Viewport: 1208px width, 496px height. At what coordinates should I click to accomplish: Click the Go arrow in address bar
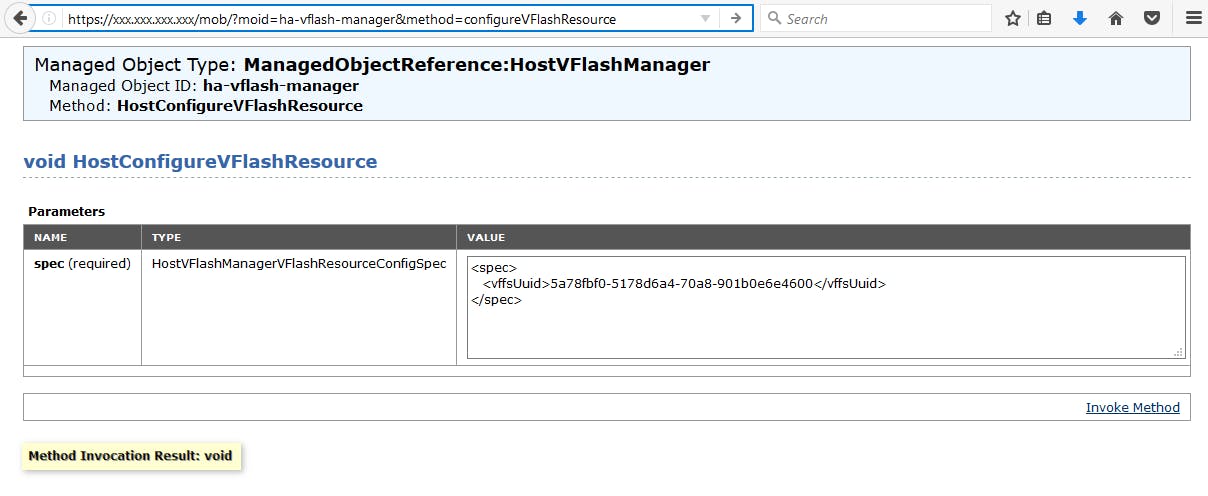tap(735, 19)
